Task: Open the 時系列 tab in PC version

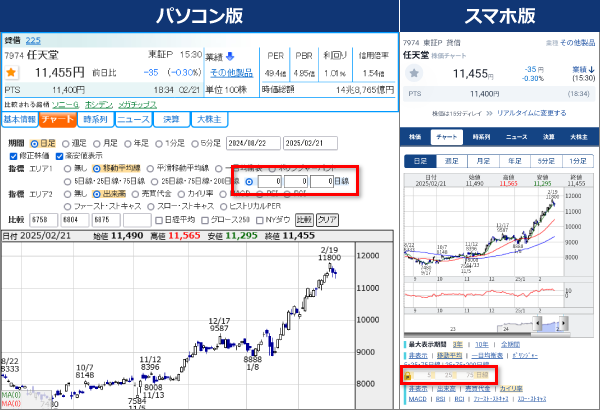Action: click(95, 119)
